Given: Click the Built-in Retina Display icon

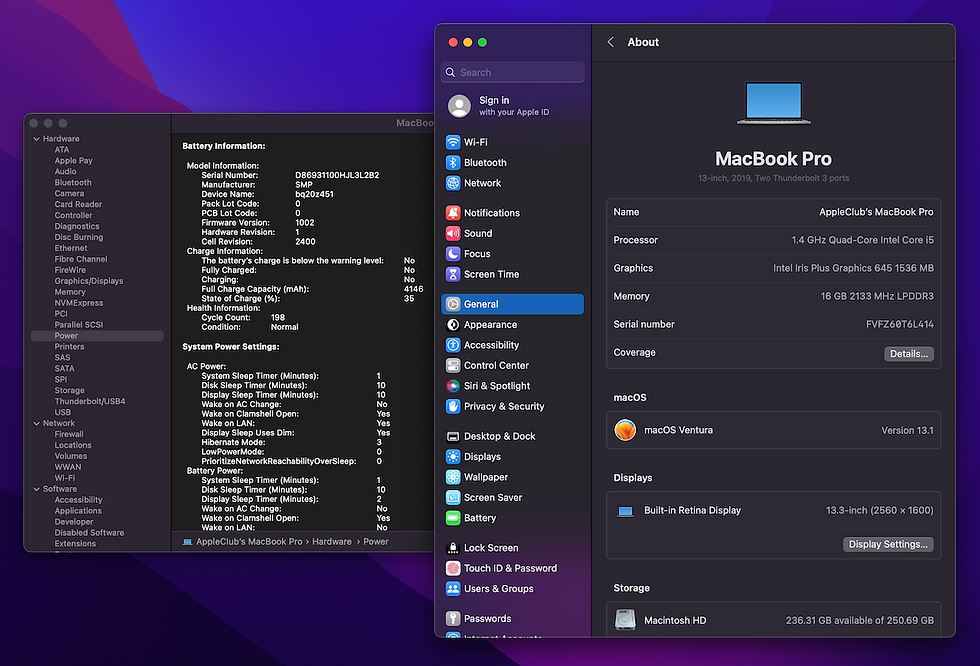Looking at the screenshot, I should (x=625, y=511).
